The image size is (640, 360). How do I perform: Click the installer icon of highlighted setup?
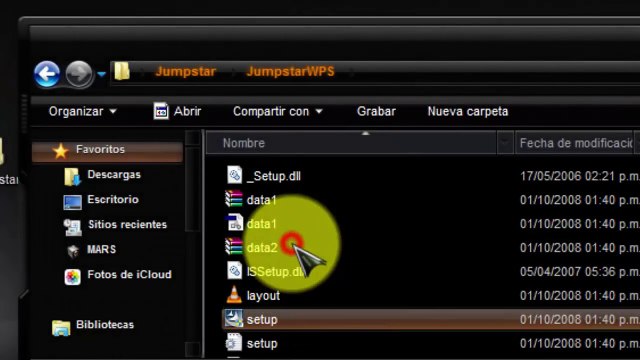tap(234, 318)
